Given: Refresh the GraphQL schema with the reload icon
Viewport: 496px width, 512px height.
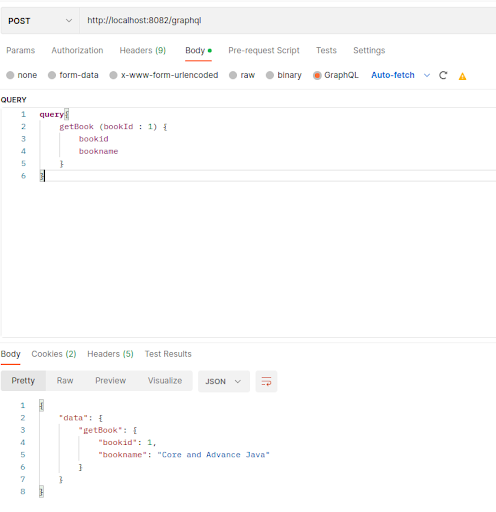Looking at the screenshot, I should coord(443,75).
